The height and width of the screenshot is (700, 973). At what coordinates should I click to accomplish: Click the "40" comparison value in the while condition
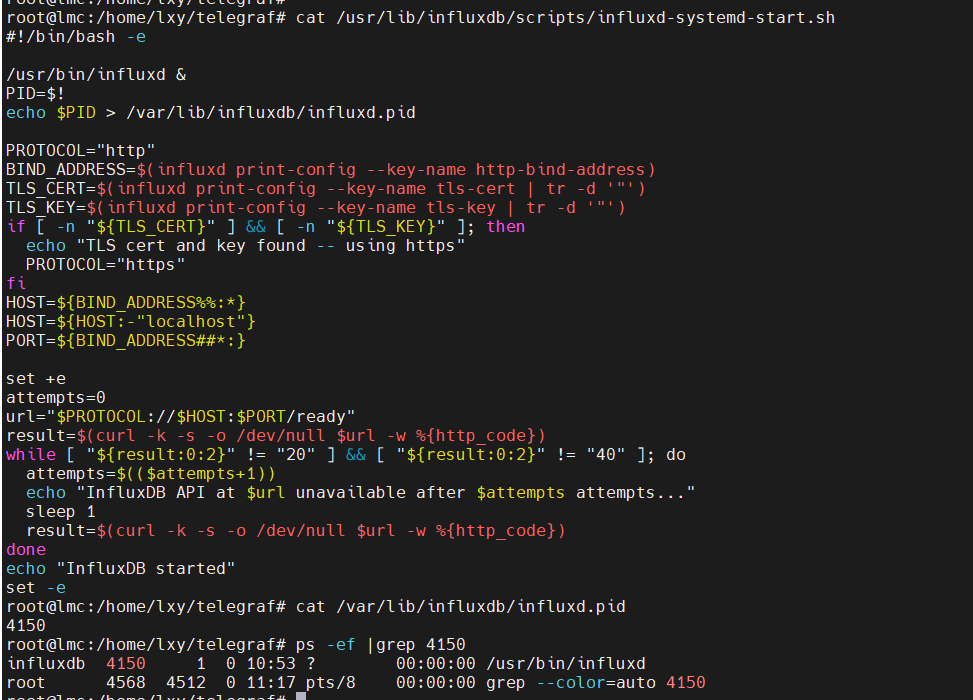click(x=606, y=455)
